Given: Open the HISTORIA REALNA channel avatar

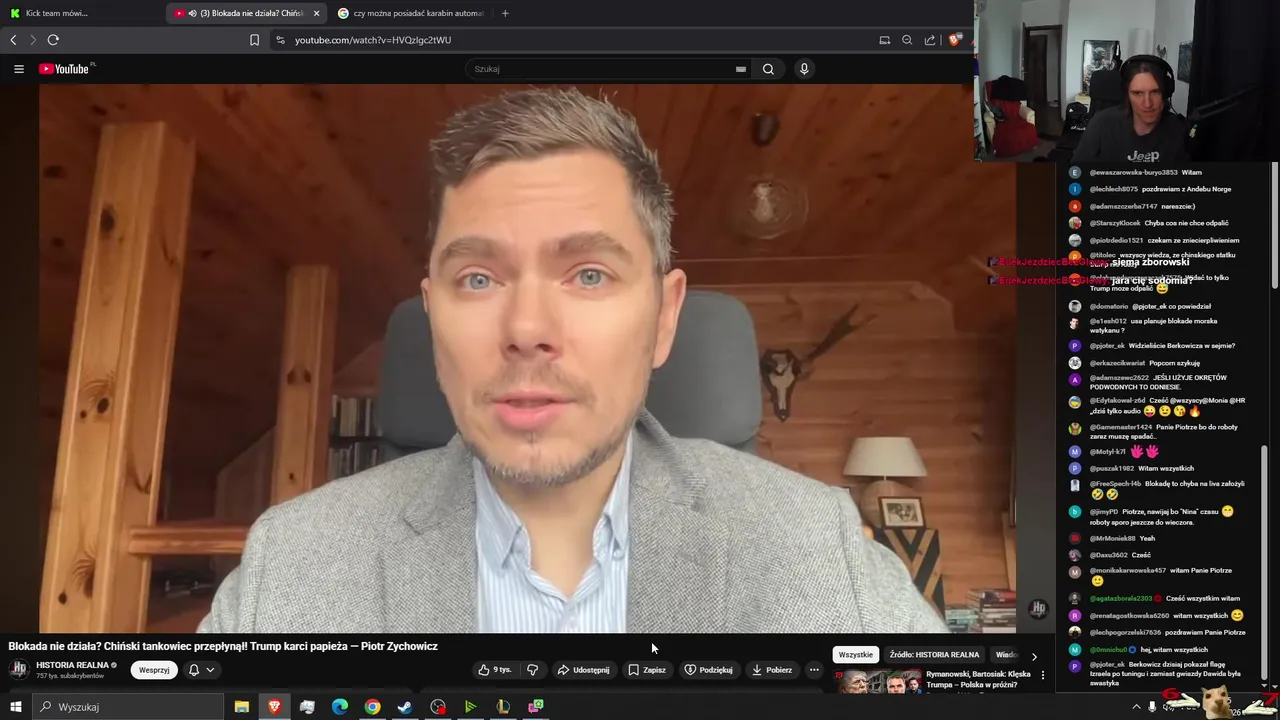Looking at the screenshot, I should (x=18, y=670).
